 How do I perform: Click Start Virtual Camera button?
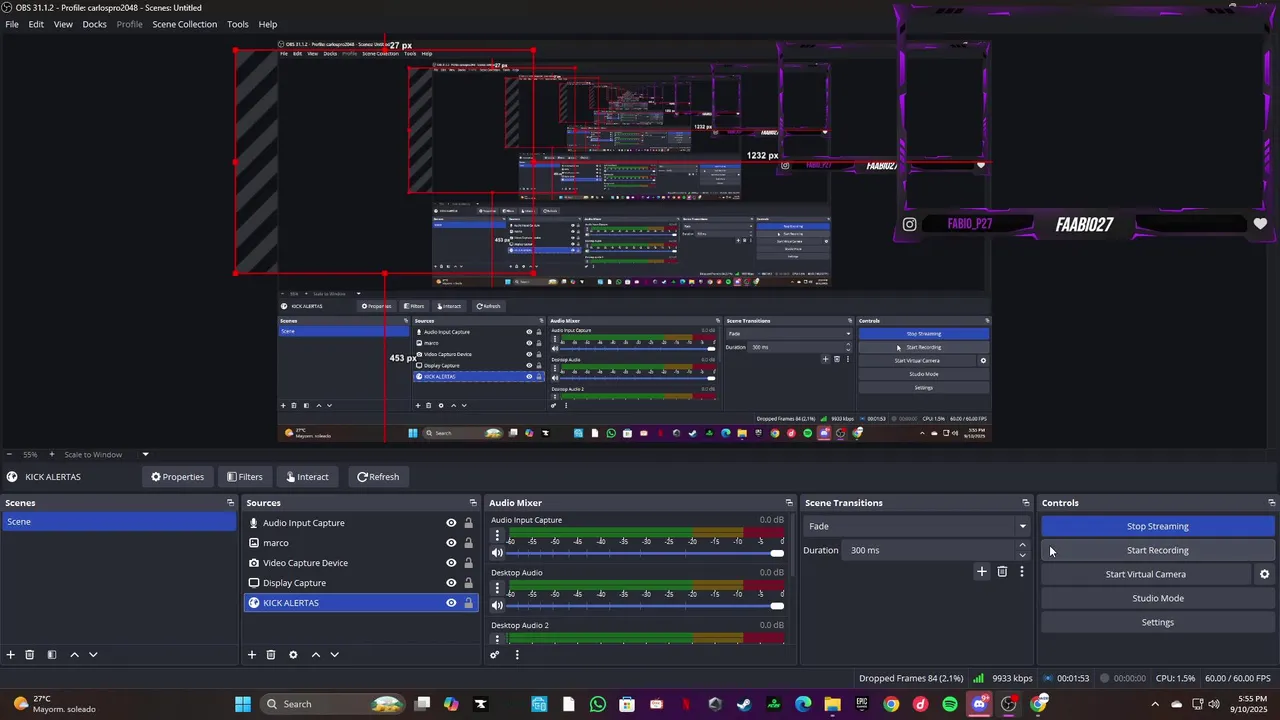pos(1146,574)
